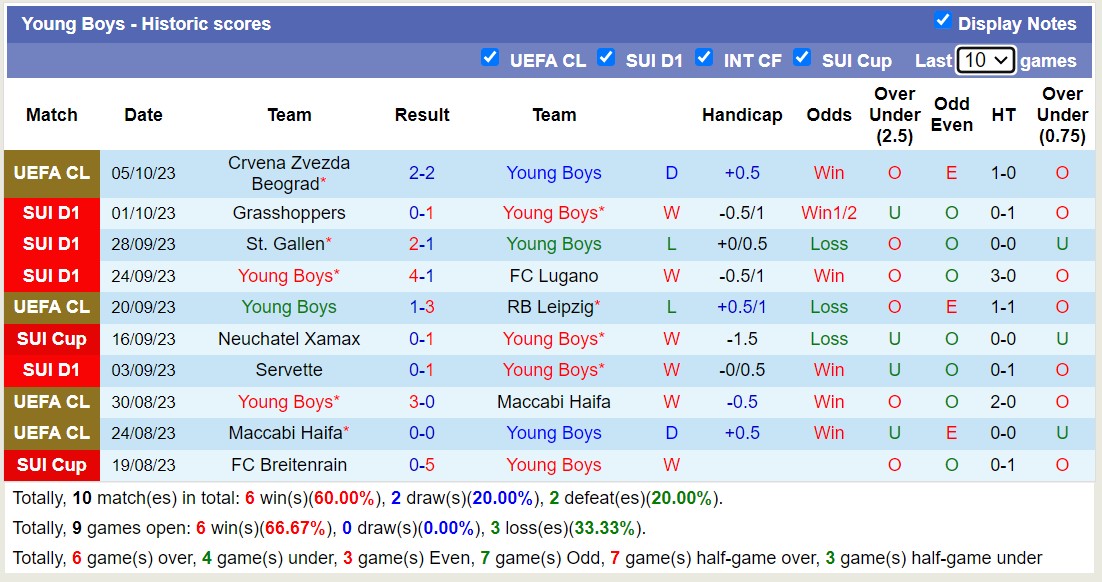Toggle the INT CF checkbox
The height and width of the screenshot is (582, 1102).
coord(705,59)
